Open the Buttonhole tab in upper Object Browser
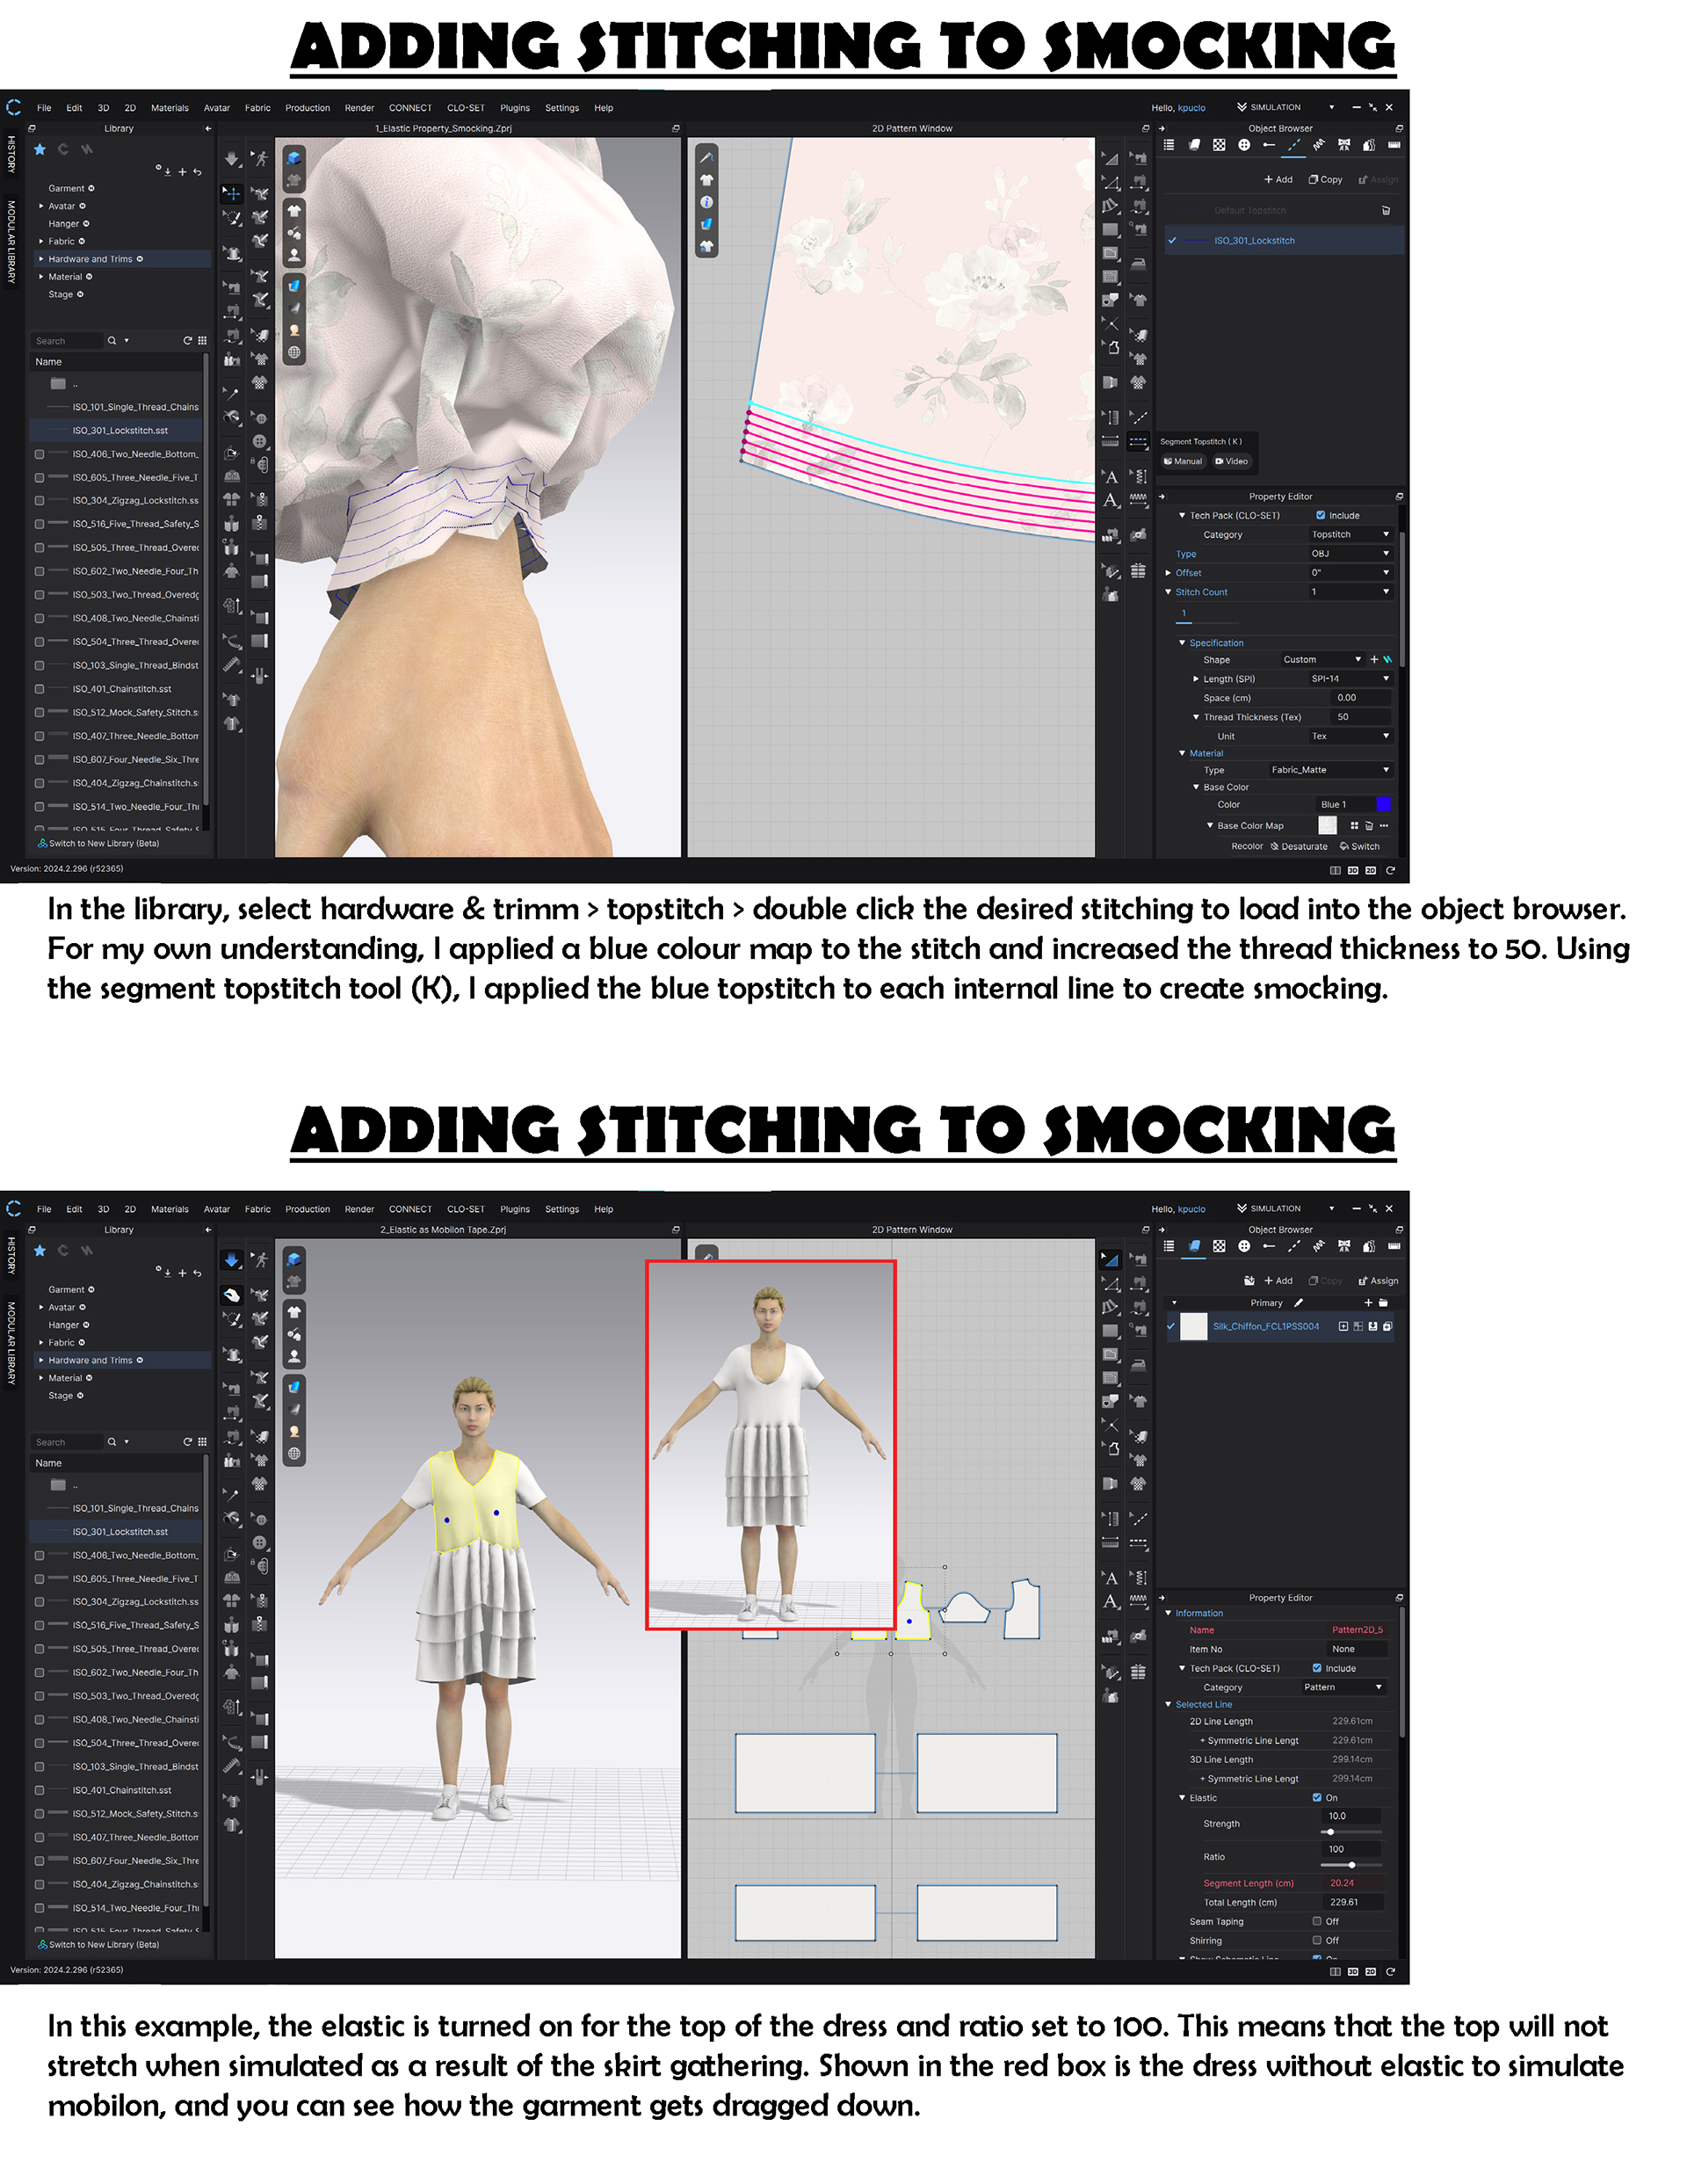 [x=1269, y=145]
